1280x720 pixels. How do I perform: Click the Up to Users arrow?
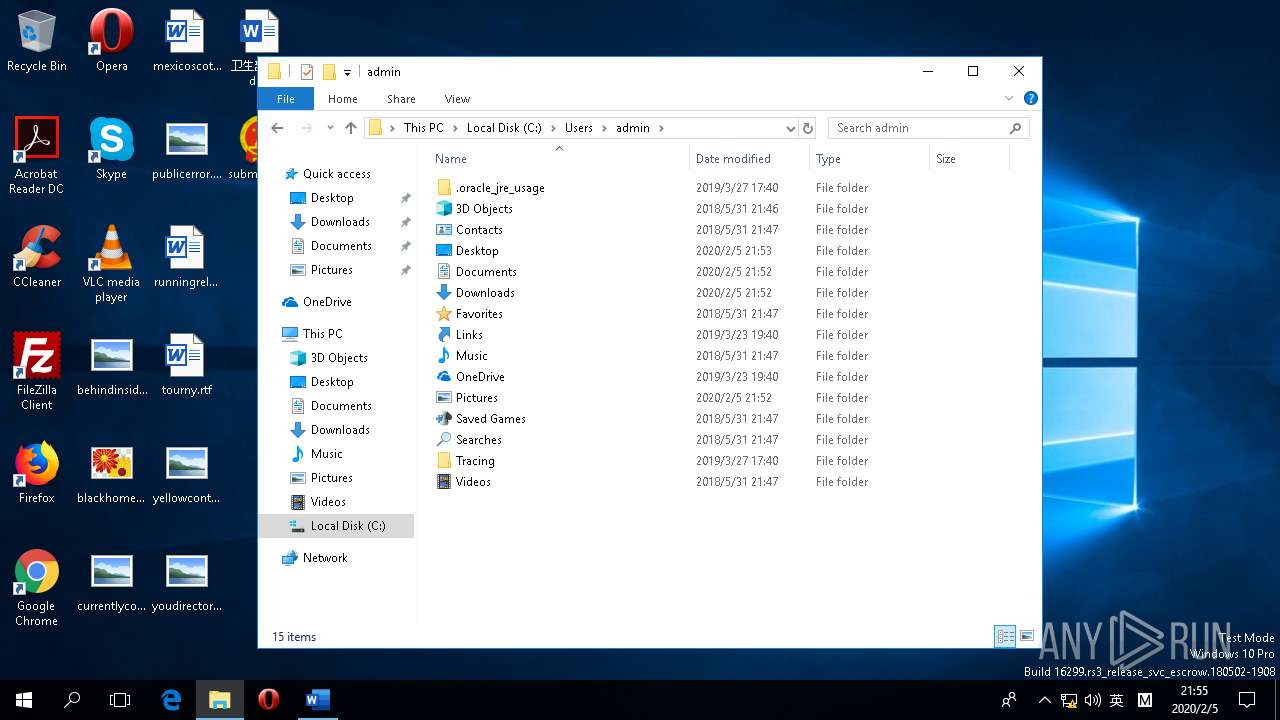click(x=350, y=128)
